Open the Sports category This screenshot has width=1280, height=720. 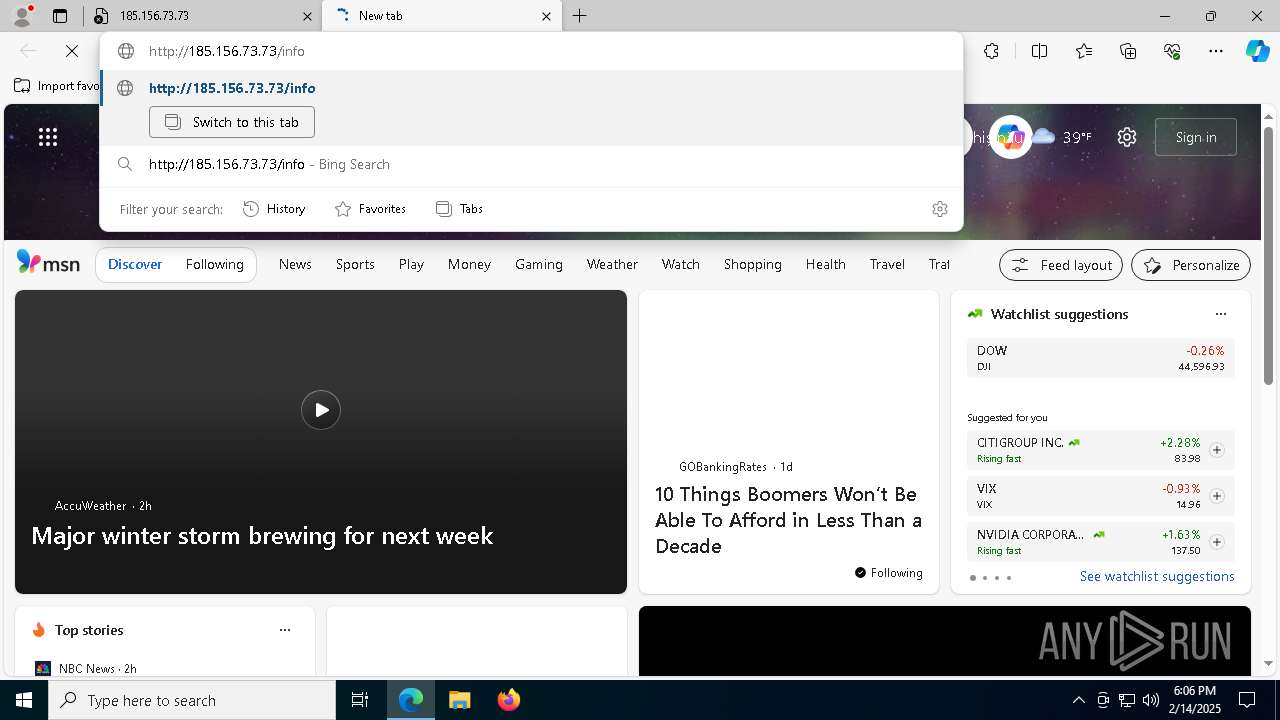[x=355, y=264]
